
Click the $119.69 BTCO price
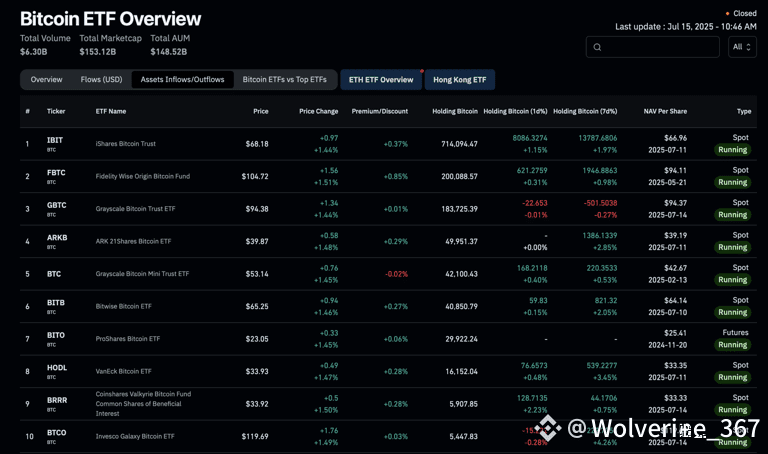[255, 436]
